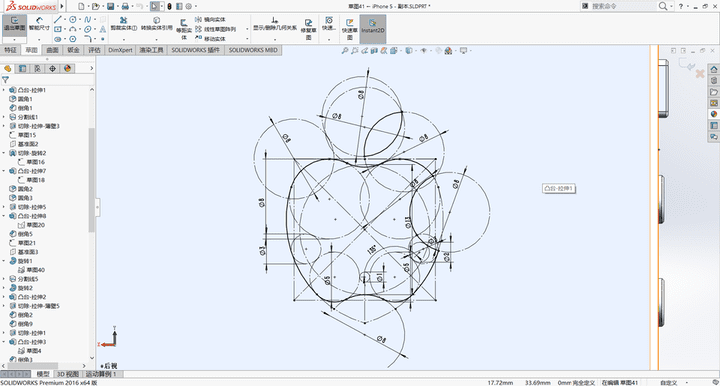
Task: Select 草图40 in the feature tree
Action: 31,270
